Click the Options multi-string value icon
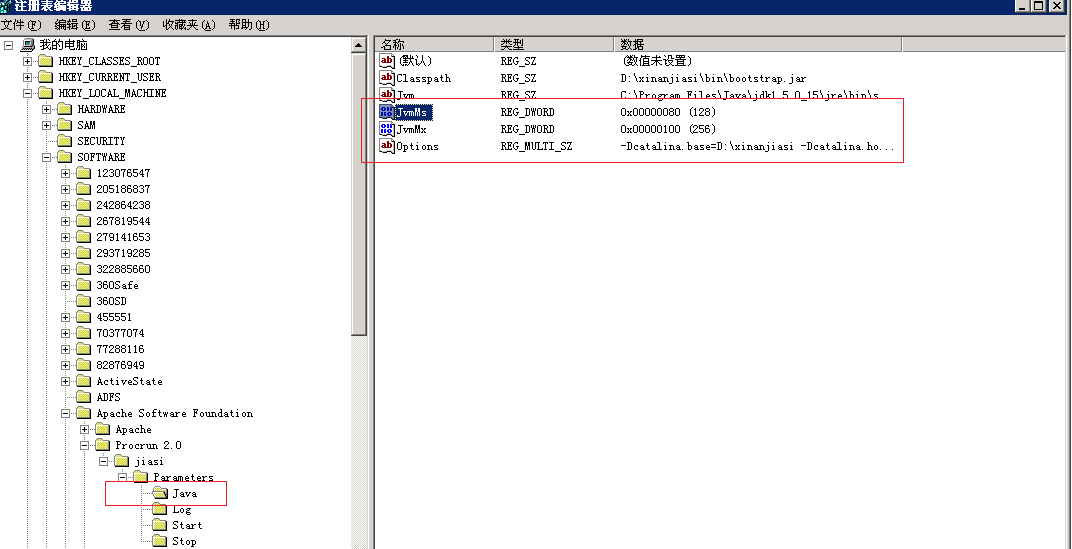Screen dimensions: 1072x549 coord(387,146)
